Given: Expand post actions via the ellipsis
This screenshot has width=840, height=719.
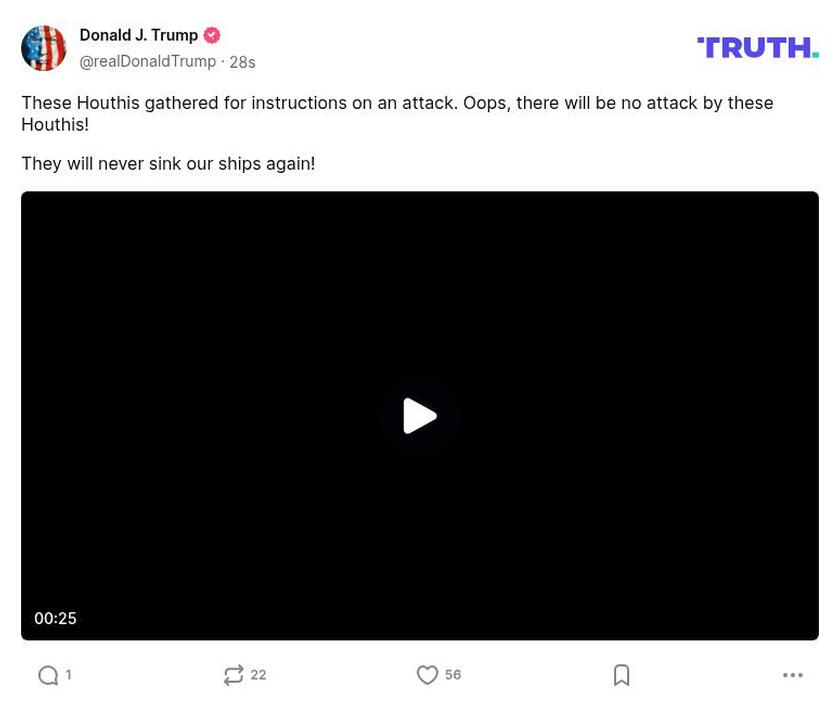Looking at the screenshot, I should pos(791,674).
